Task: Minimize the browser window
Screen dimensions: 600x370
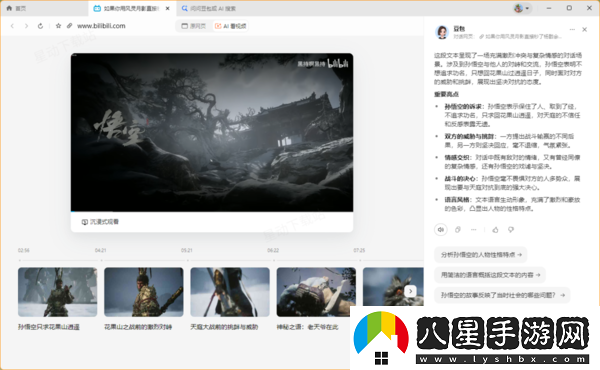Action: point(549,8)
